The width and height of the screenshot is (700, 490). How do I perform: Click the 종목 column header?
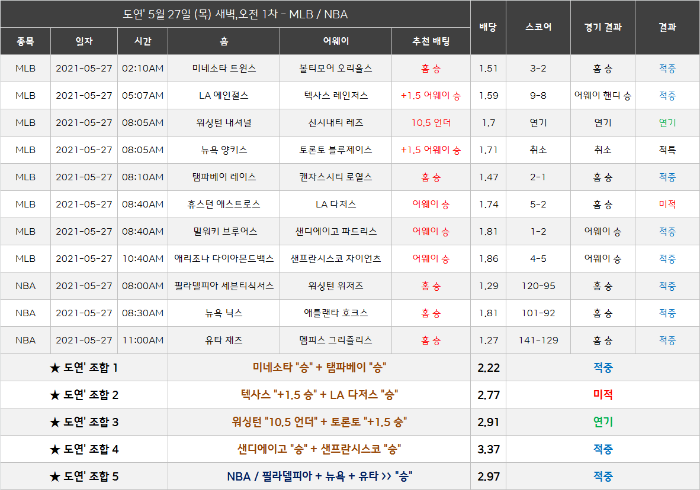[x=25, y=42]
